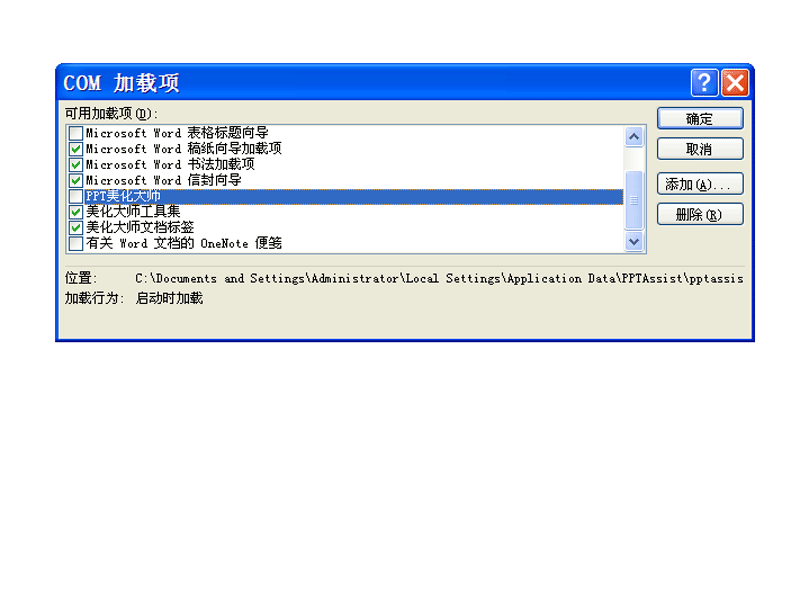
Task: Uncheck Microsoft Word 信封向导 checkbox
Action: tap(76, 181)
